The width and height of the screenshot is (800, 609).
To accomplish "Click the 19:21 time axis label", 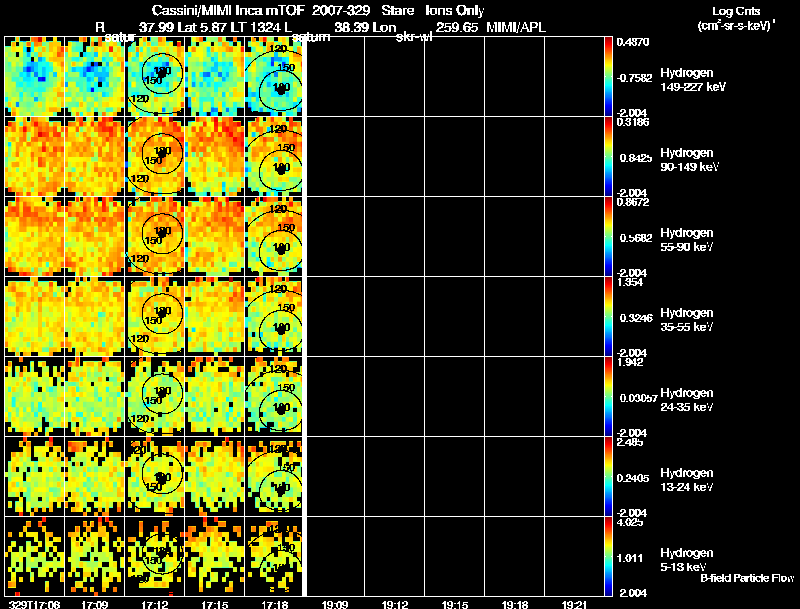I will tap(574, 604).
